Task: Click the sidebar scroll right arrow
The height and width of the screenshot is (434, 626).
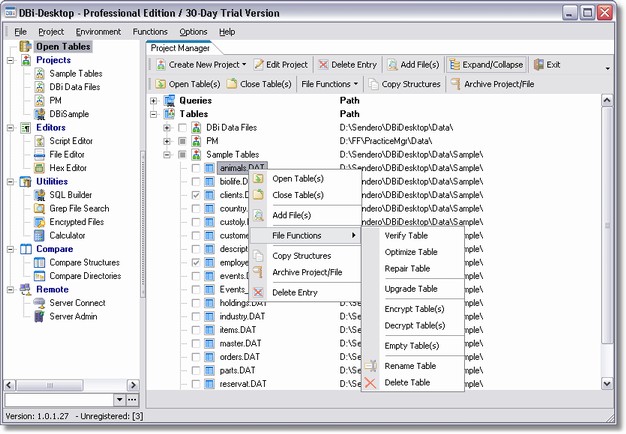Action: pyautogui.click(x=133, y=385)
